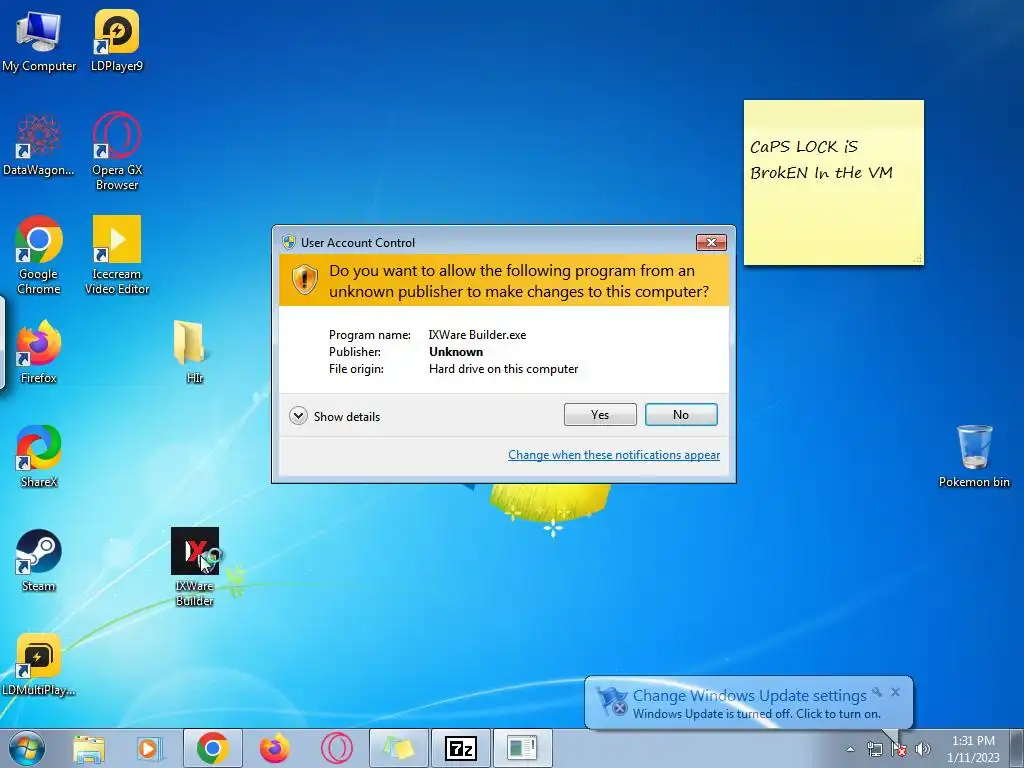Click No to deny the program
Image resolution: width=1024 pixels, height=768 pixels.
pos(681,415)
